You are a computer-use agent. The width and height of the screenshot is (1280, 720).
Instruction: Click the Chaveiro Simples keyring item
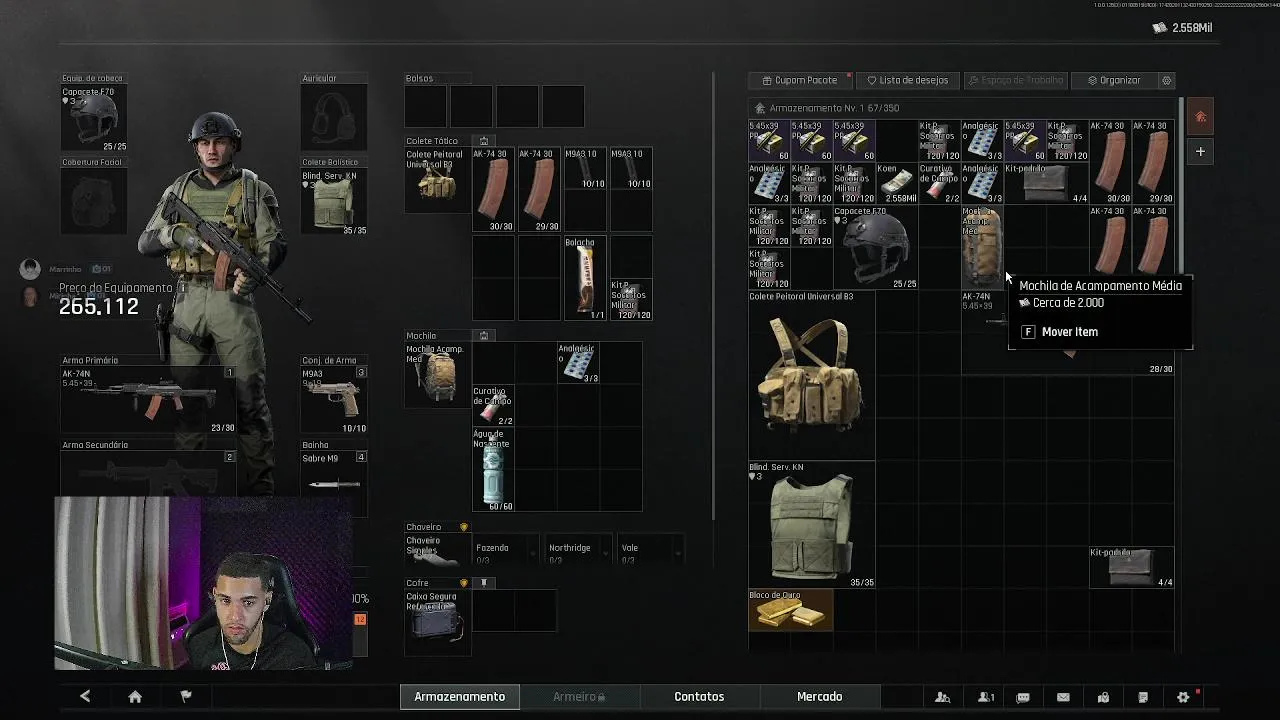pos(437,550)
